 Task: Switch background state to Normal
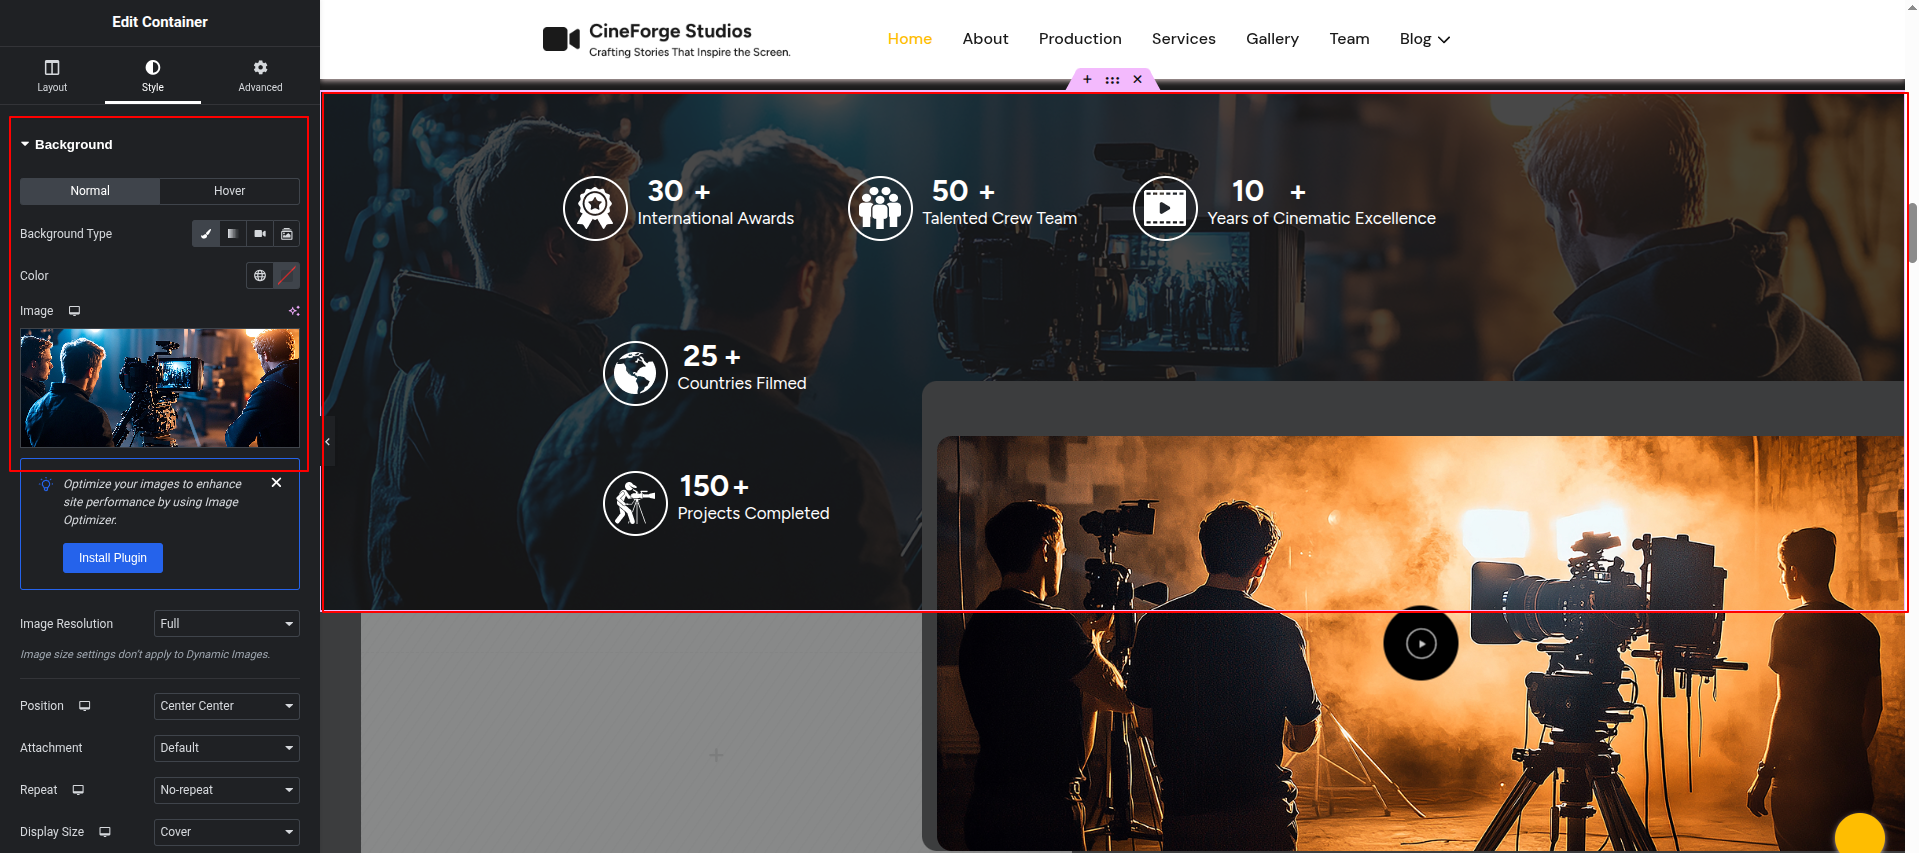(90, 191)
